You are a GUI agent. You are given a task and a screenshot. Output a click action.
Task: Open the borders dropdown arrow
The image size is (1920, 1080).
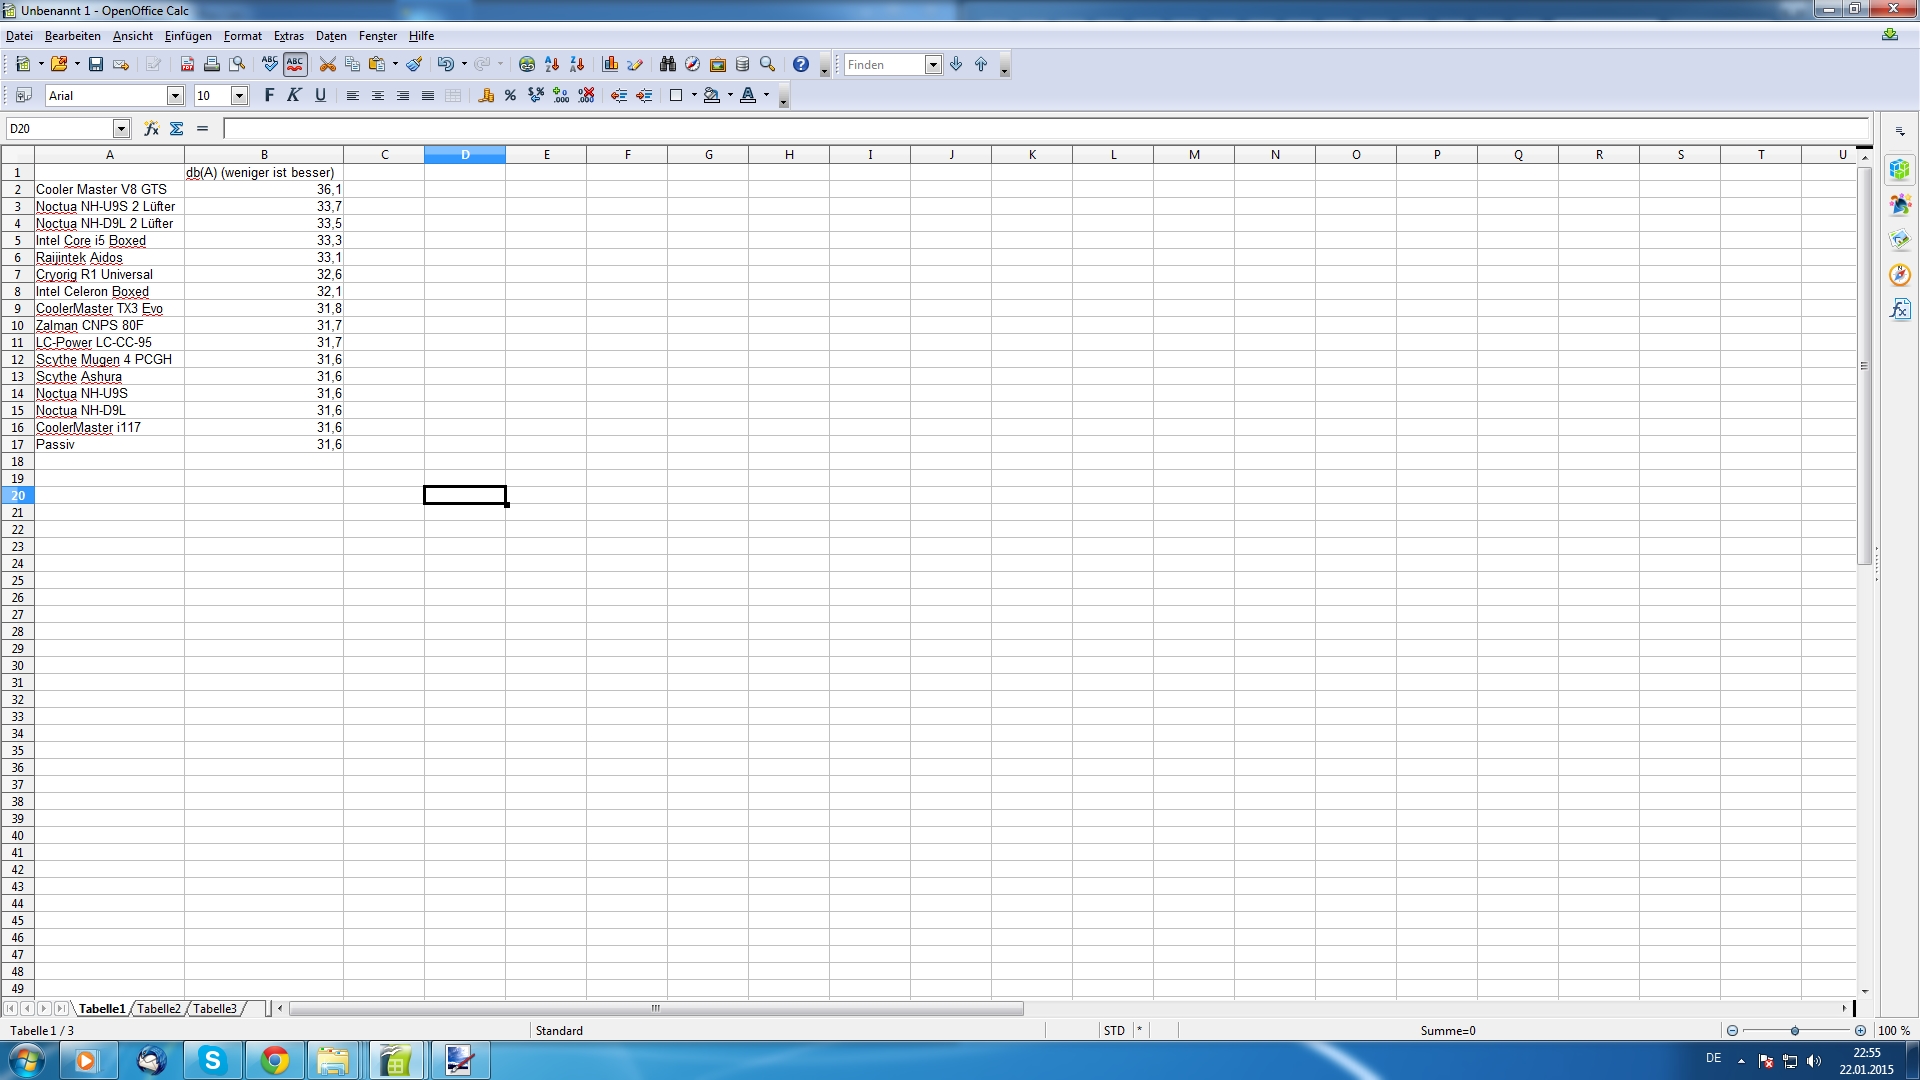pyautogui.click(x=694, y=96)
